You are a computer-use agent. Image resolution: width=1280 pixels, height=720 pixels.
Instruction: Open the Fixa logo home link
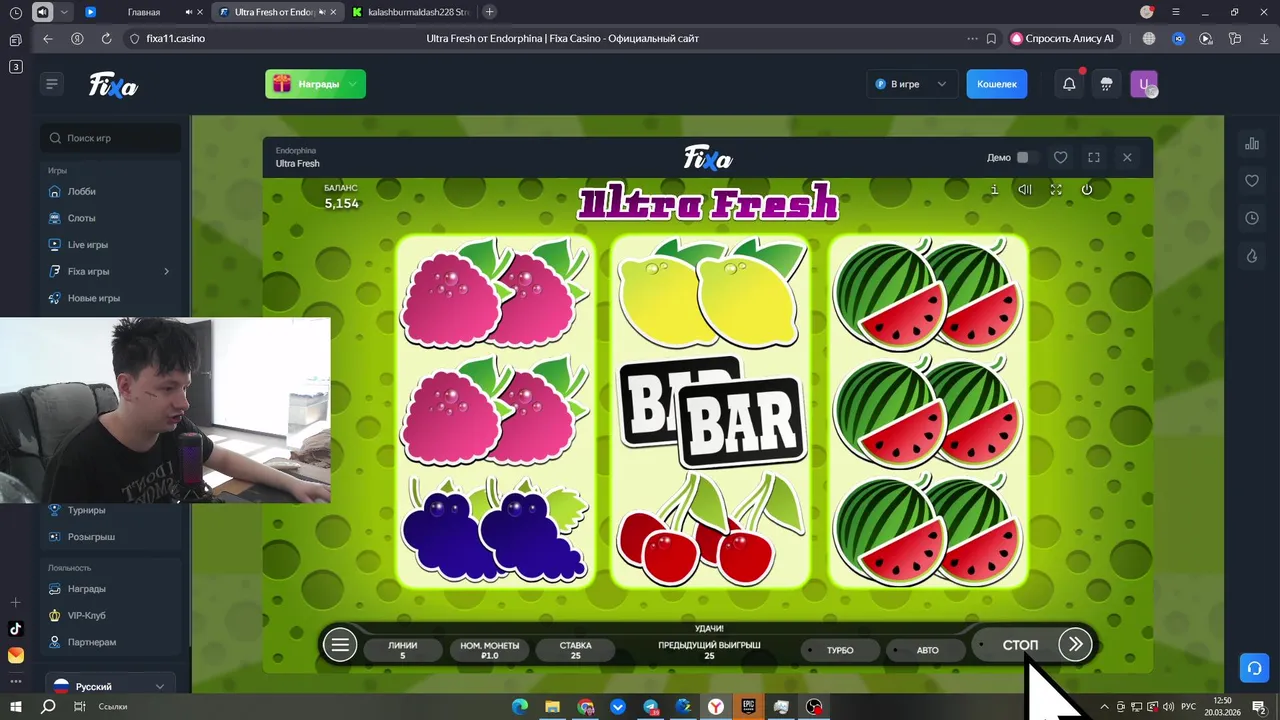click(x=113, y=85)
